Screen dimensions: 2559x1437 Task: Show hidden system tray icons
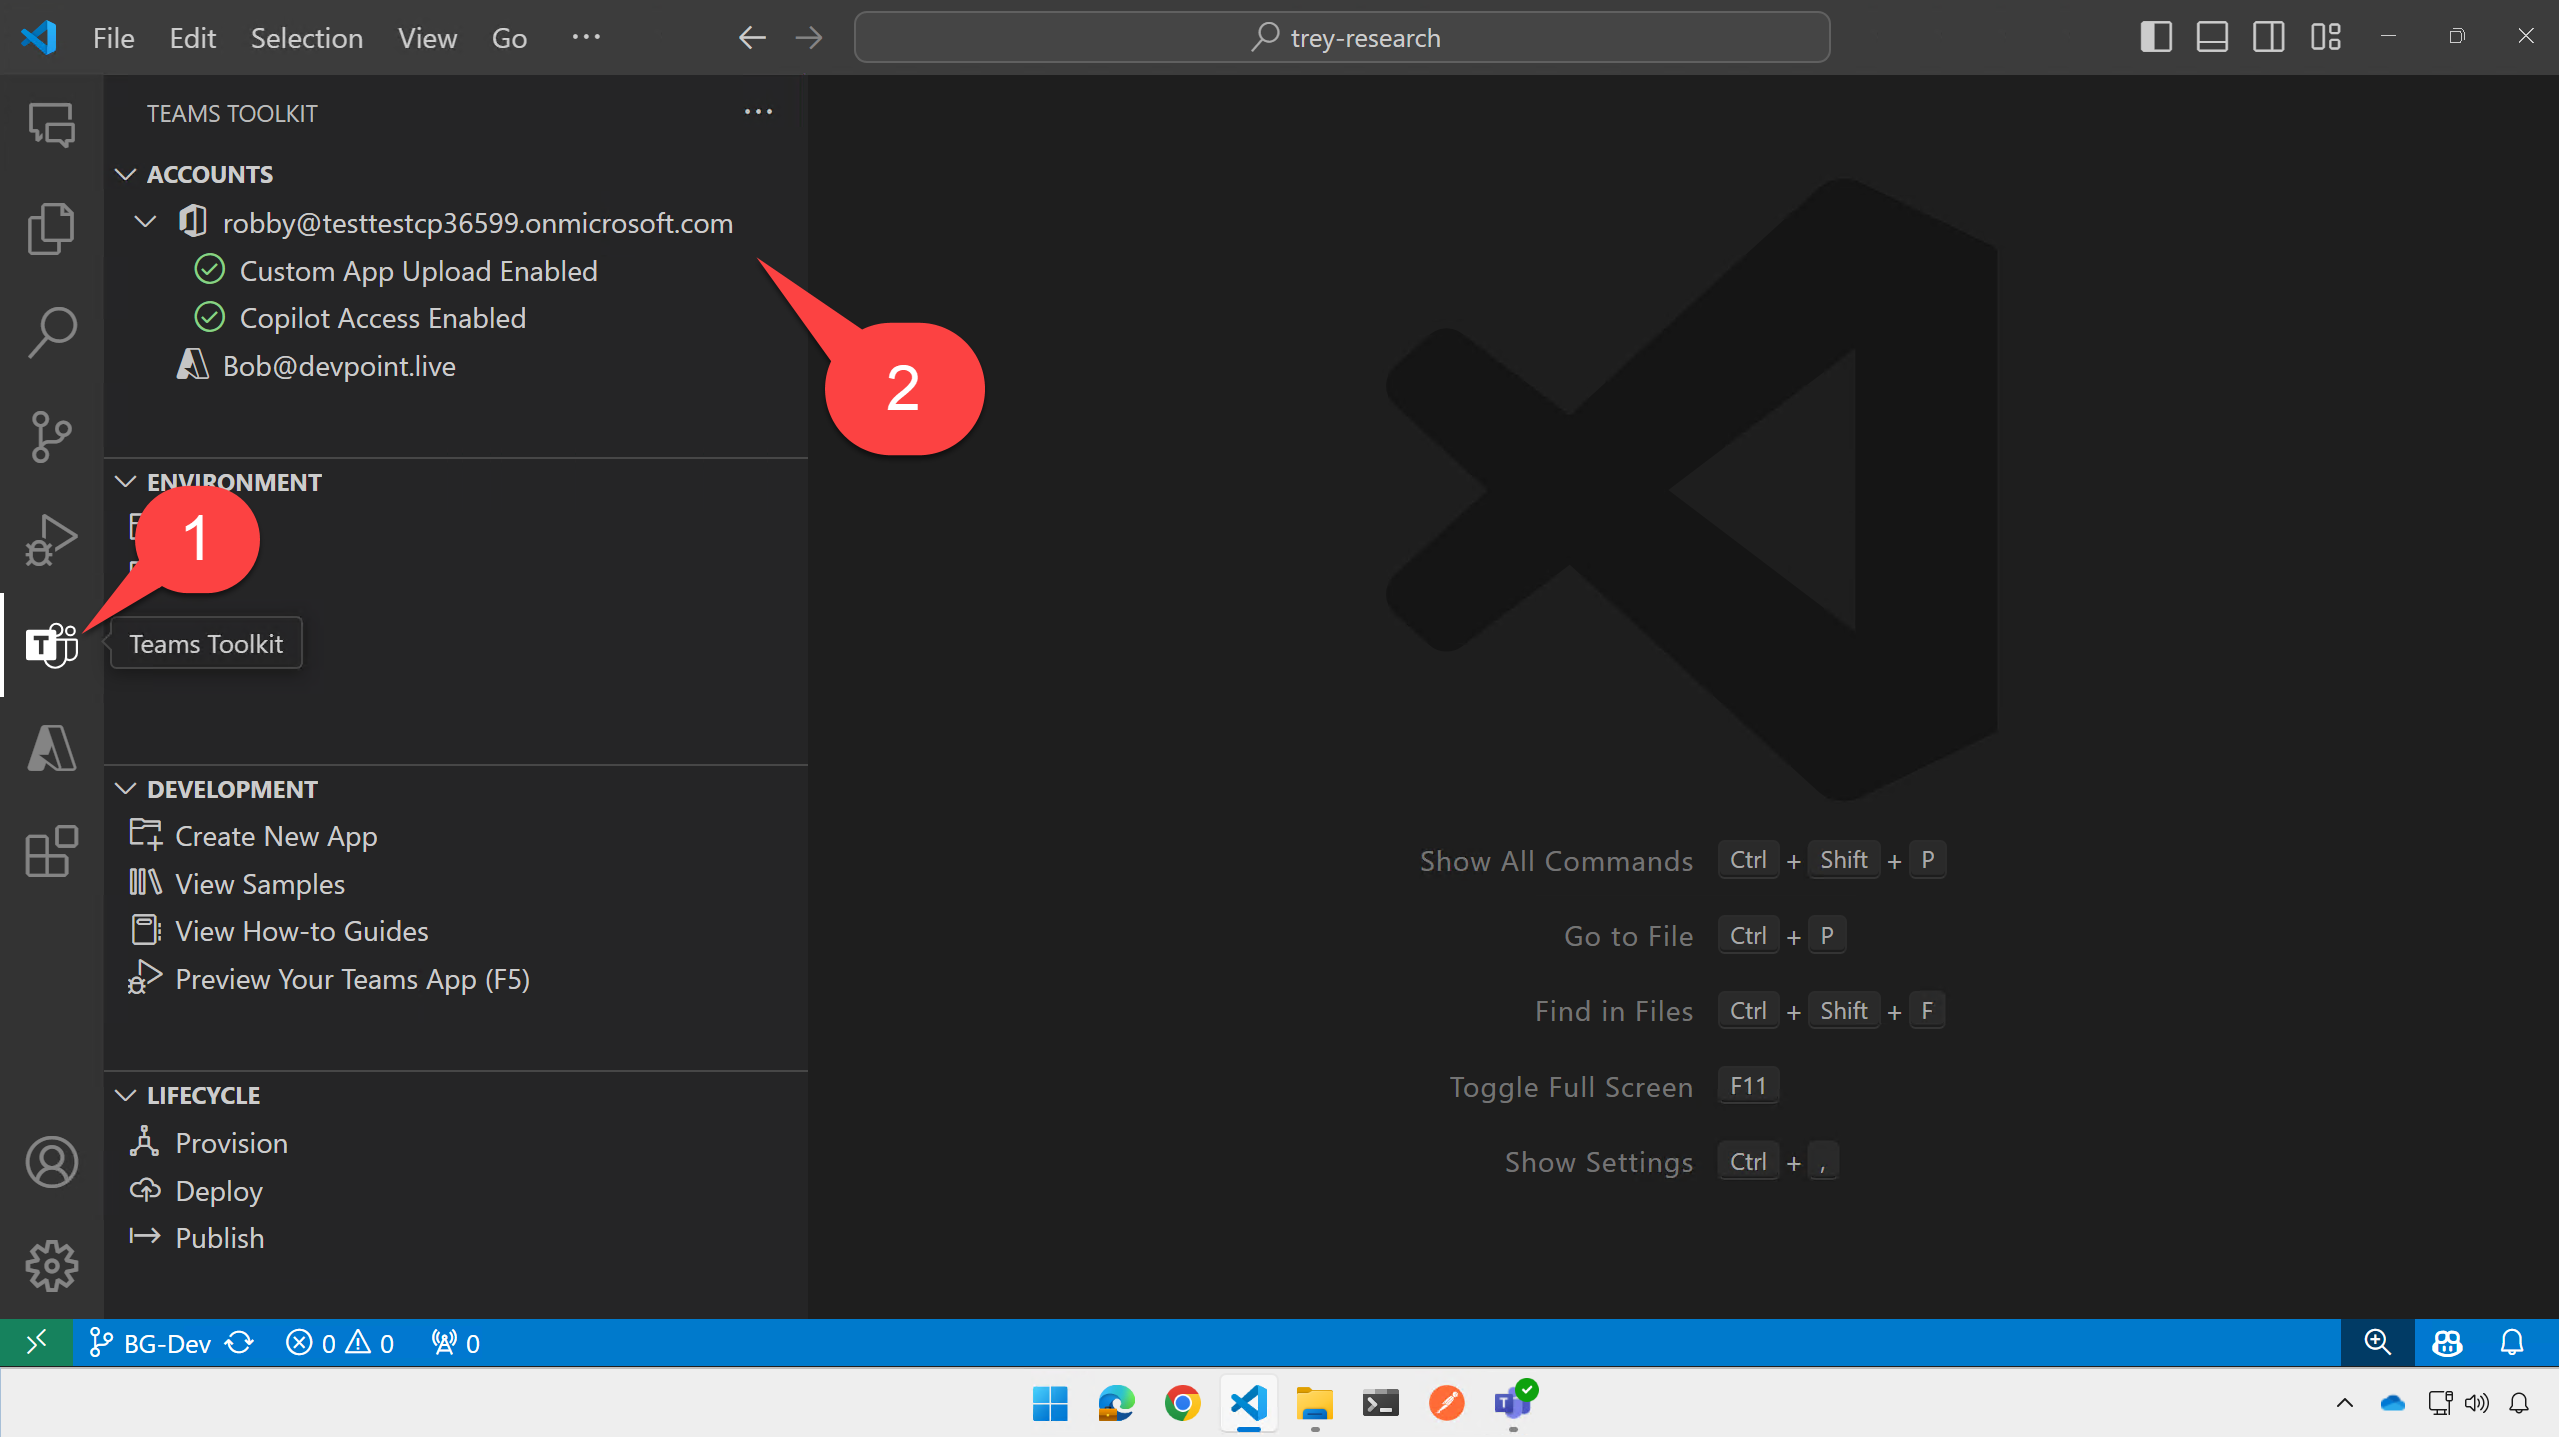(2344, 1403)
